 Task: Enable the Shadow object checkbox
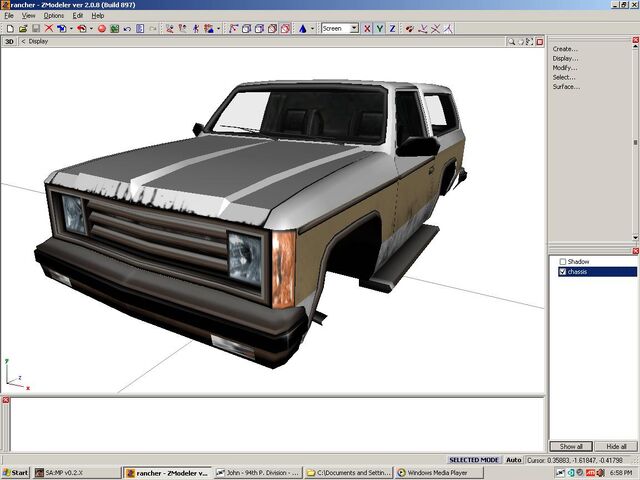tap(563, 262)
